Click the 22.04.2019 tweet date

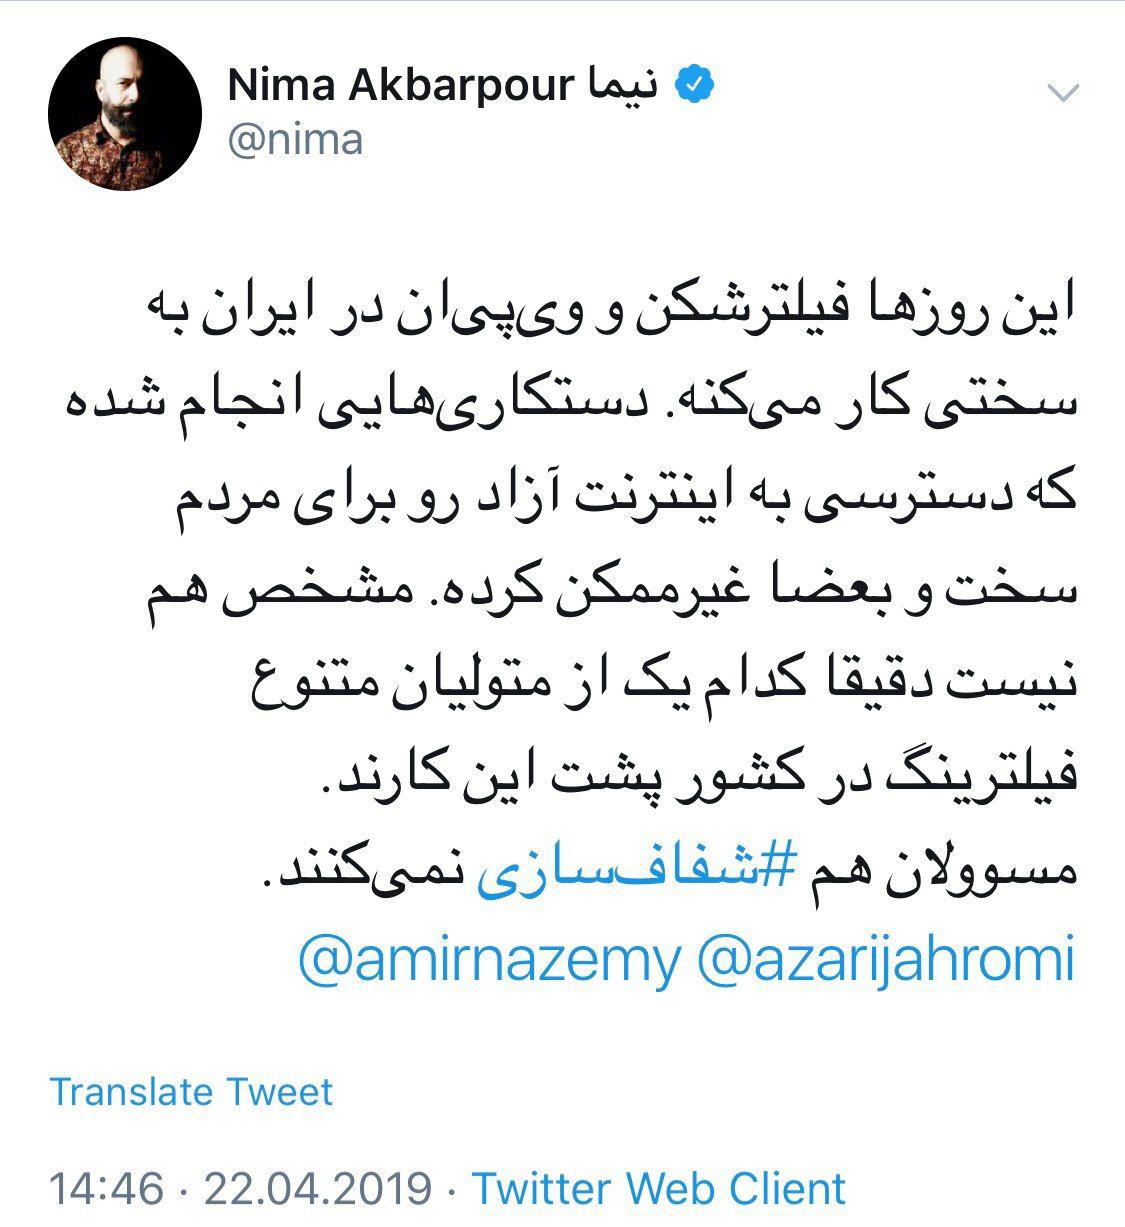318,1189
